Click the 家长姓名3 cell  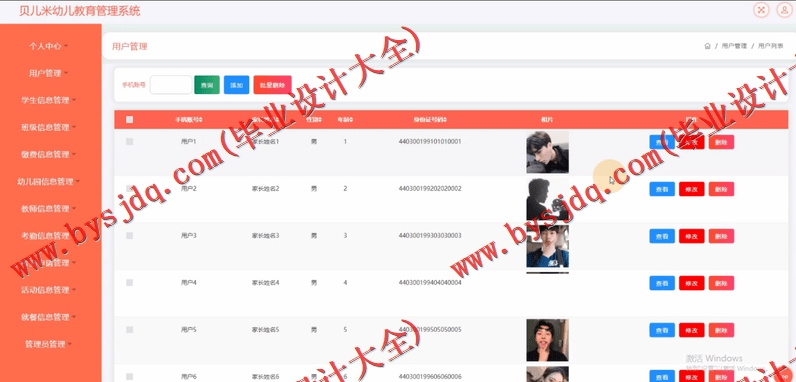point(266,236)
